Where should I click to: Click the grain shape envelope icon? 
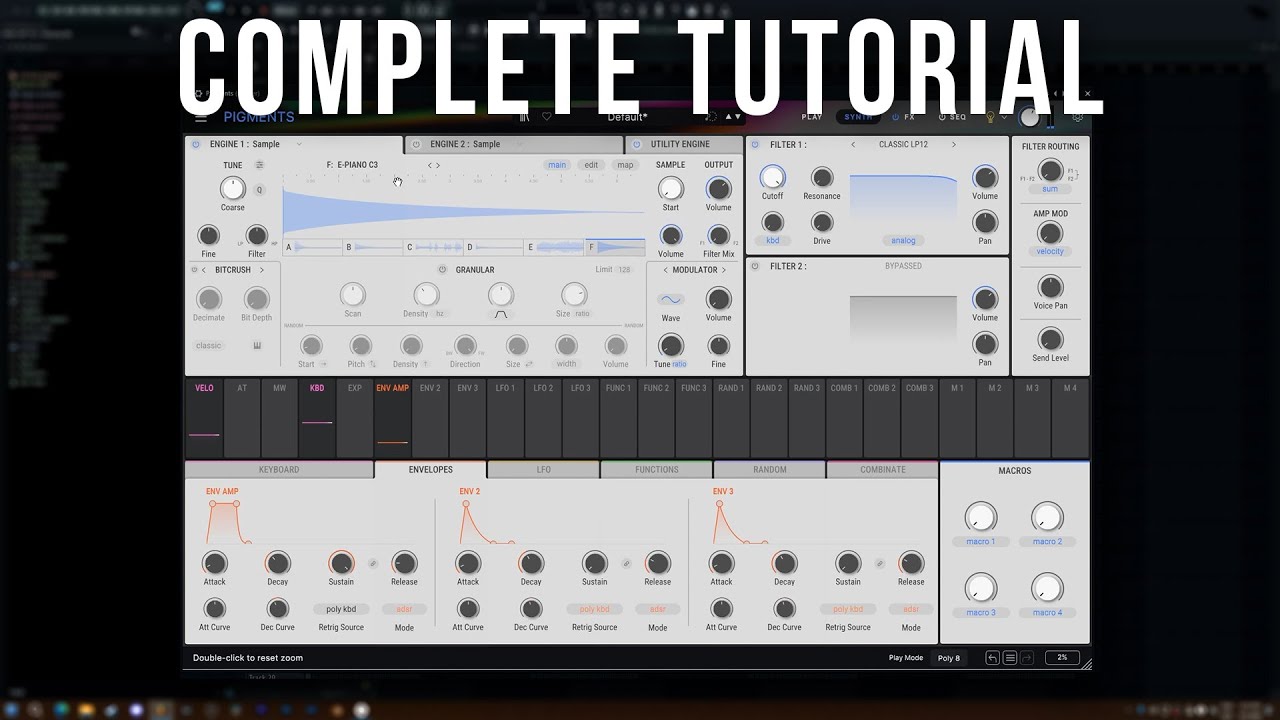pyautogui.click(x=501, y=314)
